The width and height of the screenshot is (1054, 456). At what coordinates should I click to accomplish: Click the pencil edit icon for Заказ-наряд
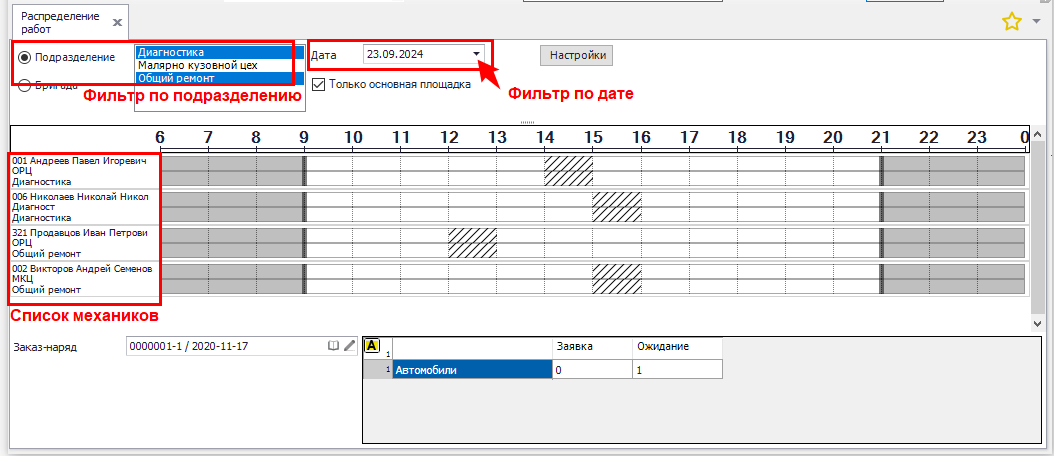point(349,346)
